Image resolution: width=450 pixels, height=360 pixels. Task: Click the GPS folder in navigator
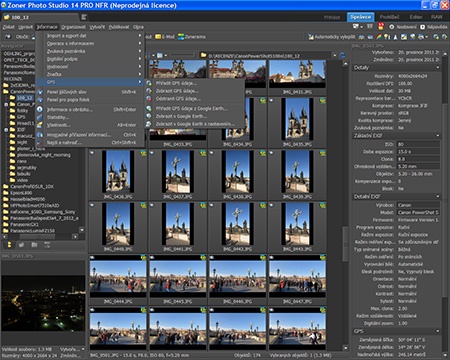21,117
